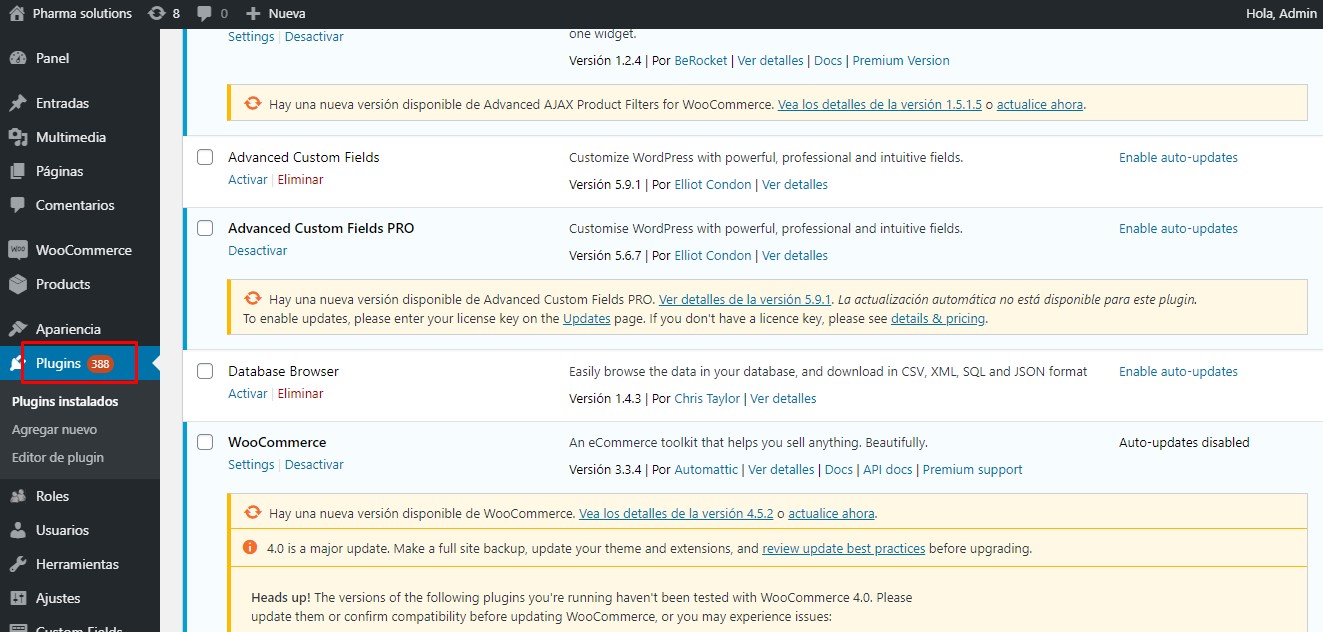Click update icon in Advanced Custom Fields PRO notice
The image size is (1323, 632).
[x=253, y=298]
